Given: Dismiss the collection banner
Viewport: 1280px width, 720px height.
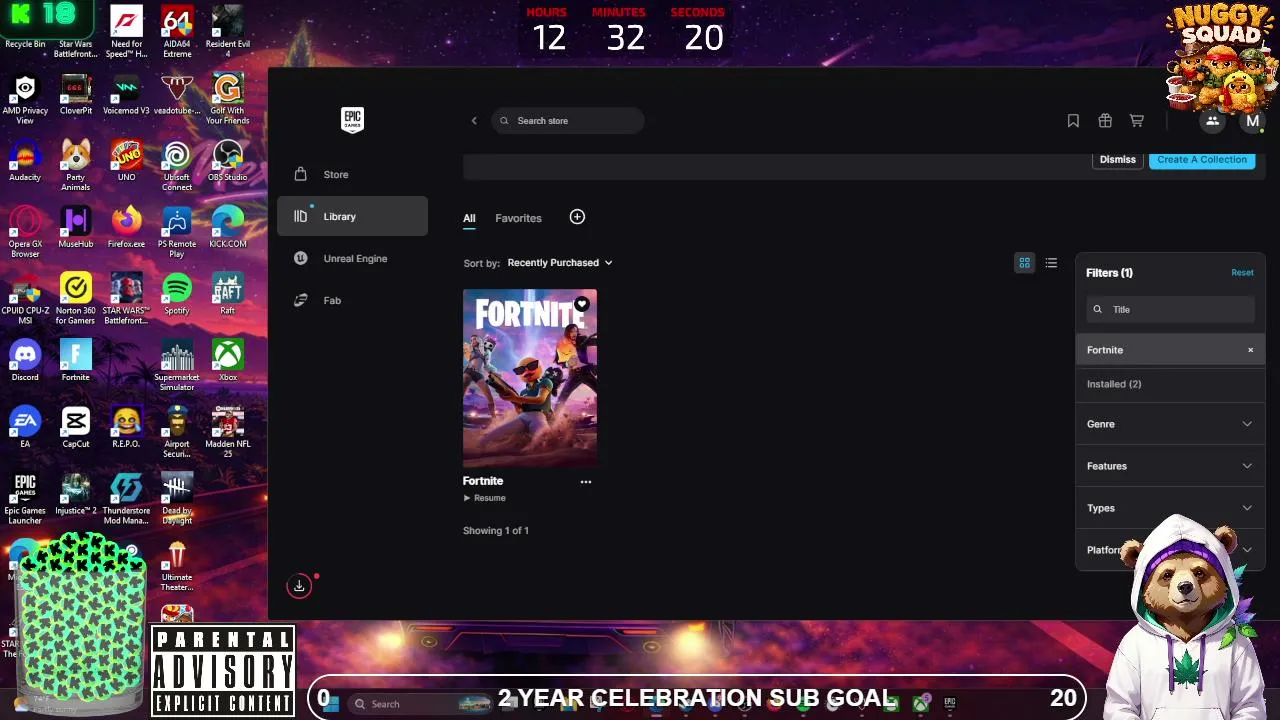Looking at the screenshot, I should pos(1118,160).
